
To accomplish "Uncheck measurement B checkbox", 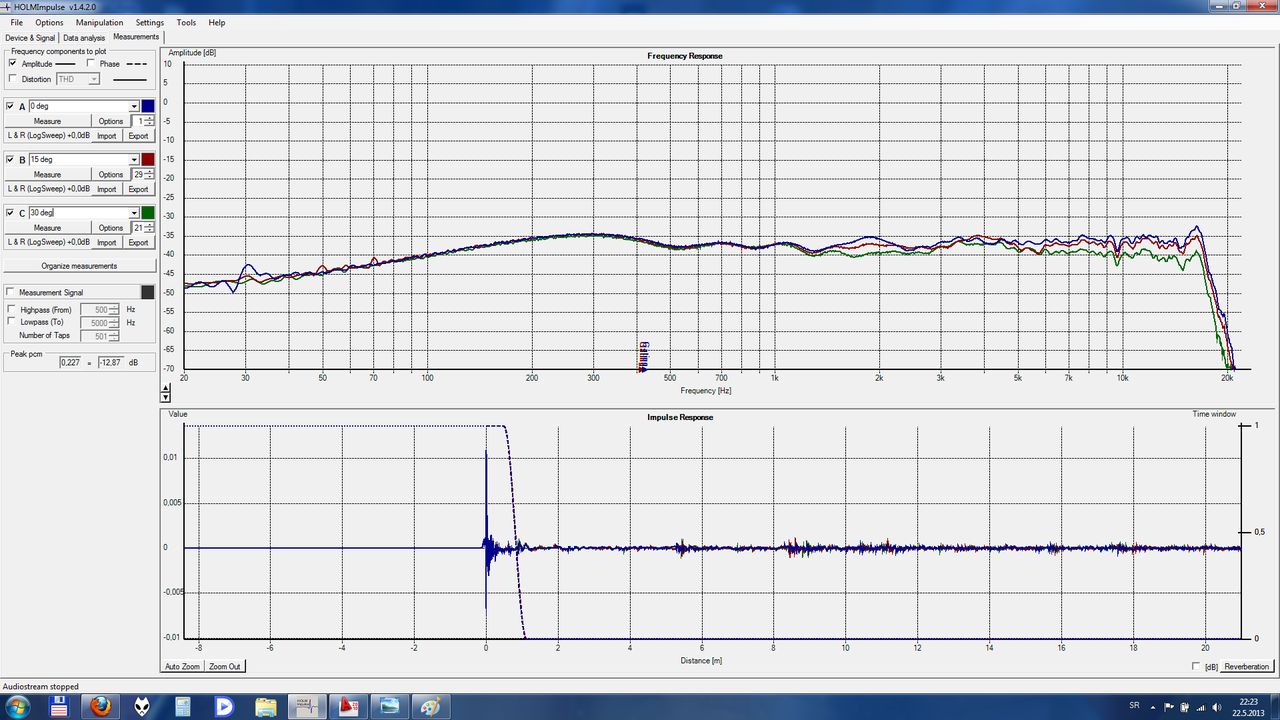I will (10, 159).
